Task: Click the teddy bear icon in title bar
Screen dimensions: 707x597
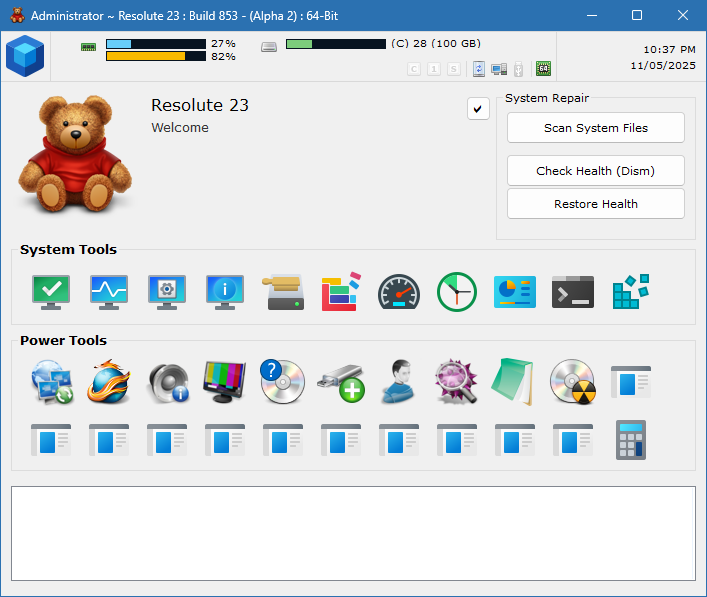Action: (x=18, y=15)
